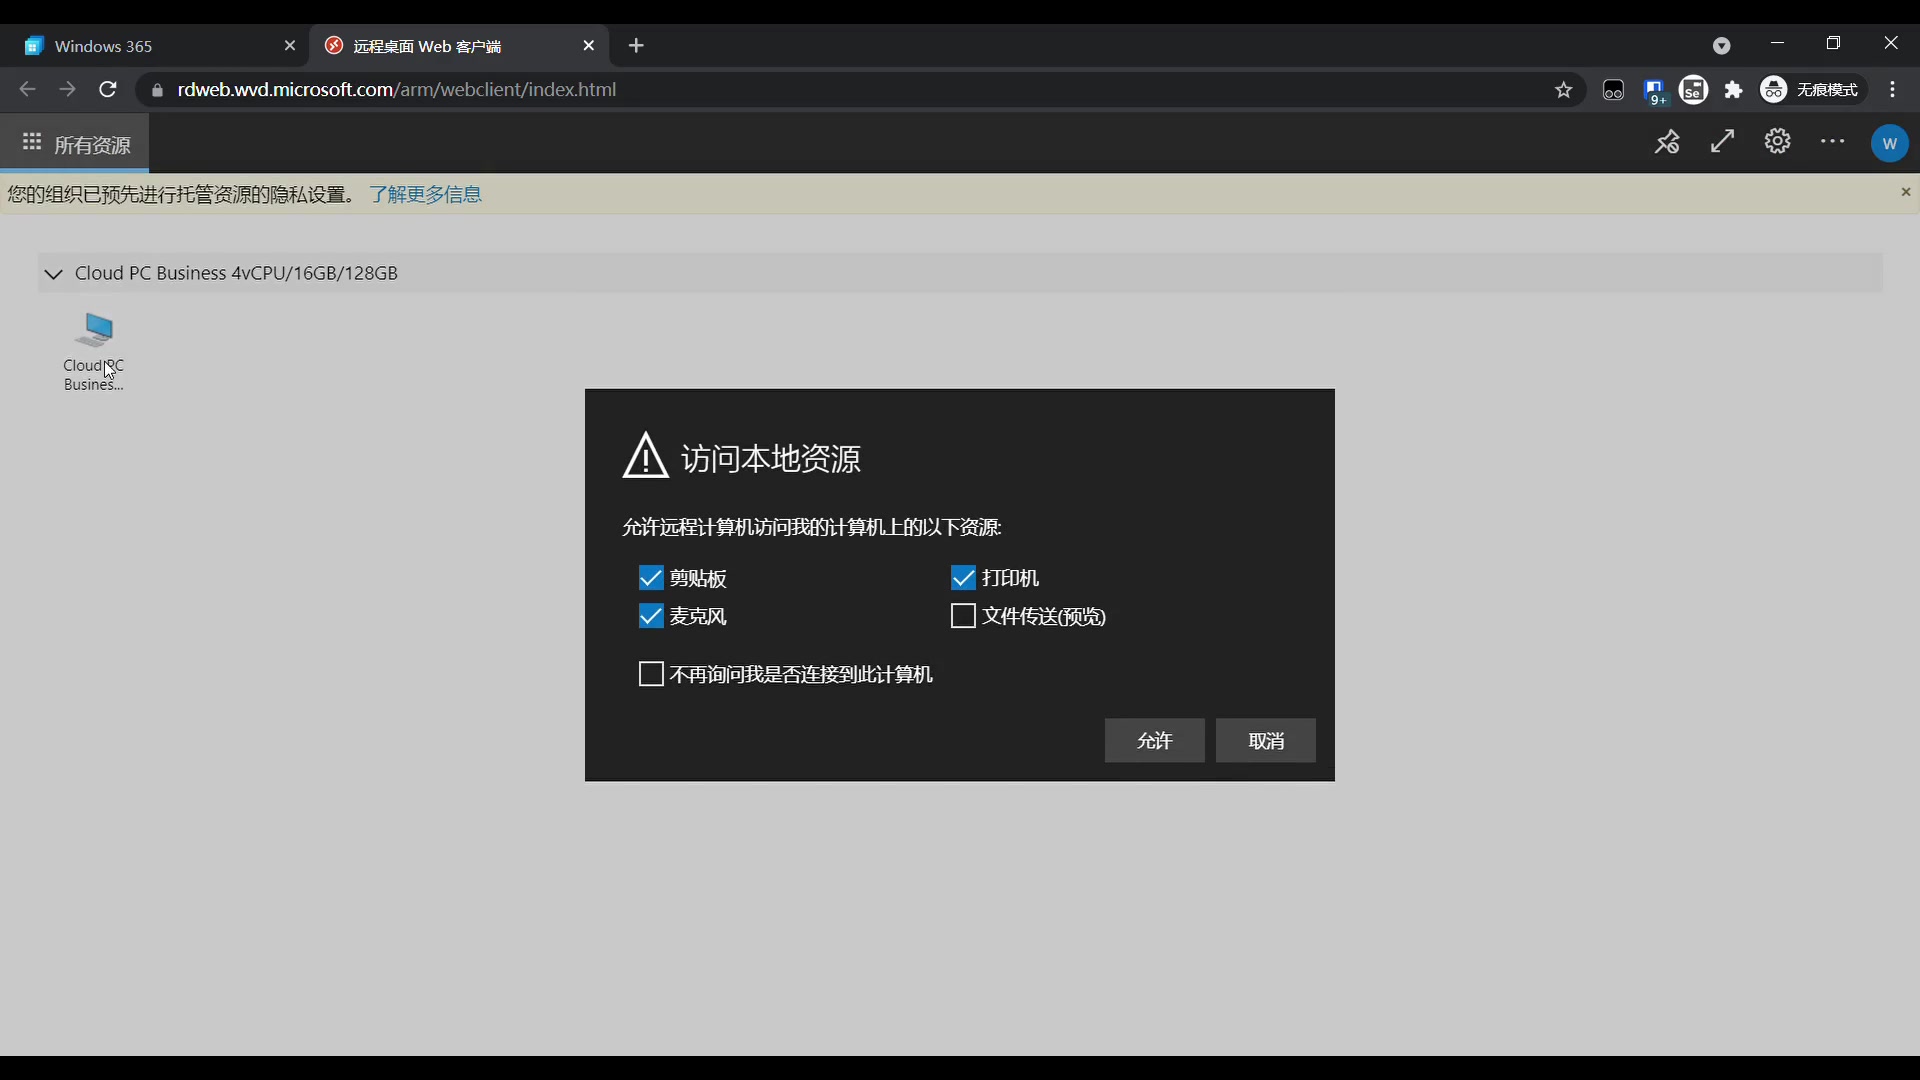The width and height of the screenshot is (1920, 1080).
Task: Click the 允许 (Allow) button
Action: [x=1154, y=740]
